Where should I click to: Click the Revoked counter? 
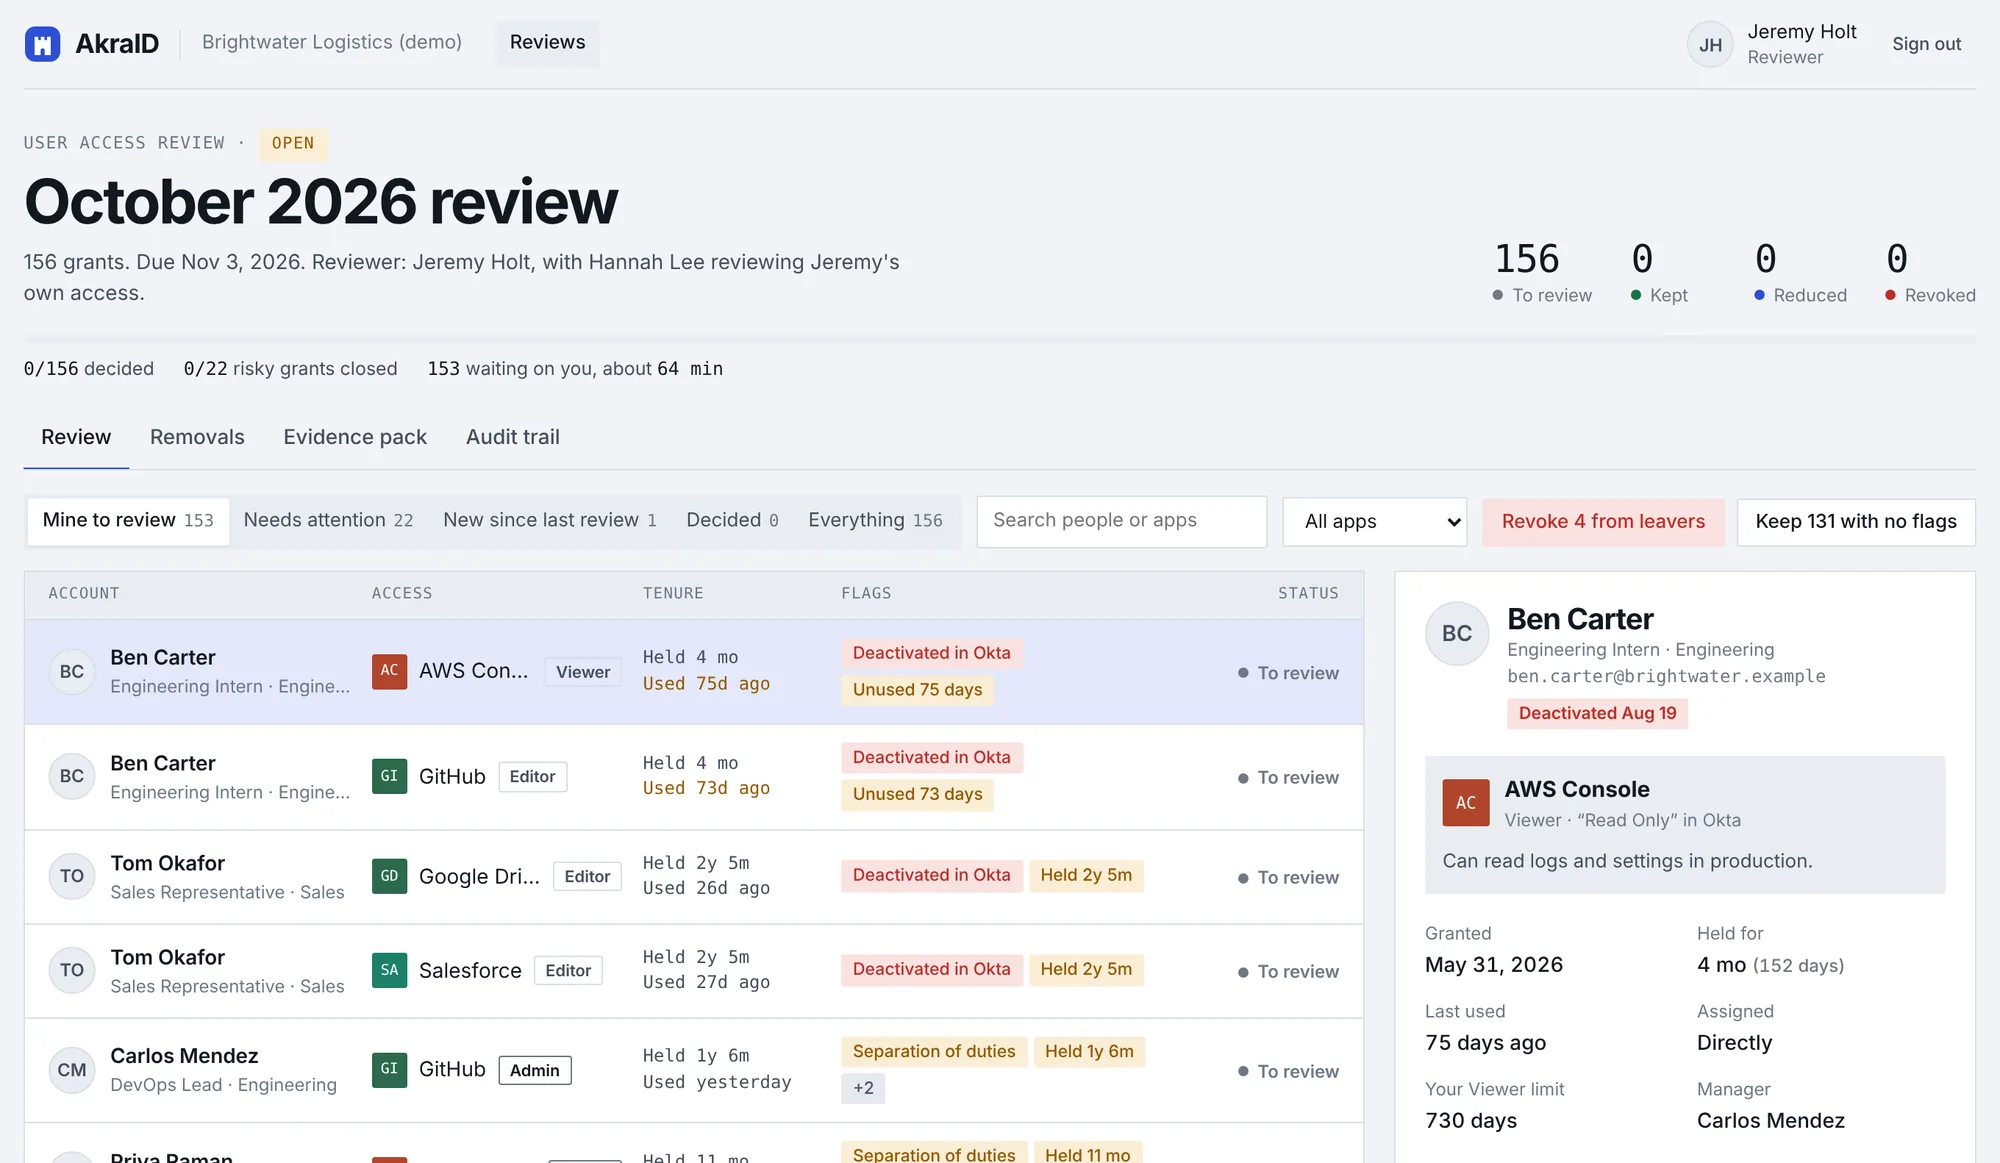1930,272
